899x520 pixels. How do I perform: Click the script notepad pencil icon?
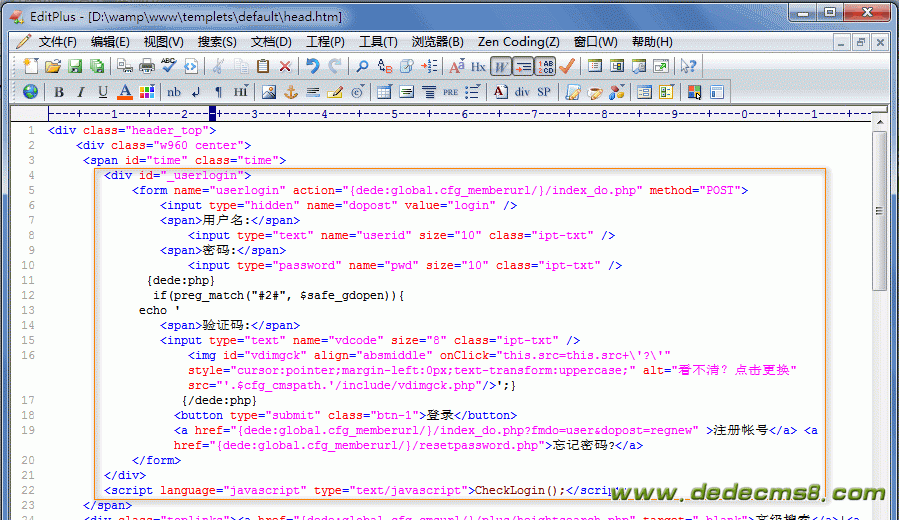tap(573, 92)
